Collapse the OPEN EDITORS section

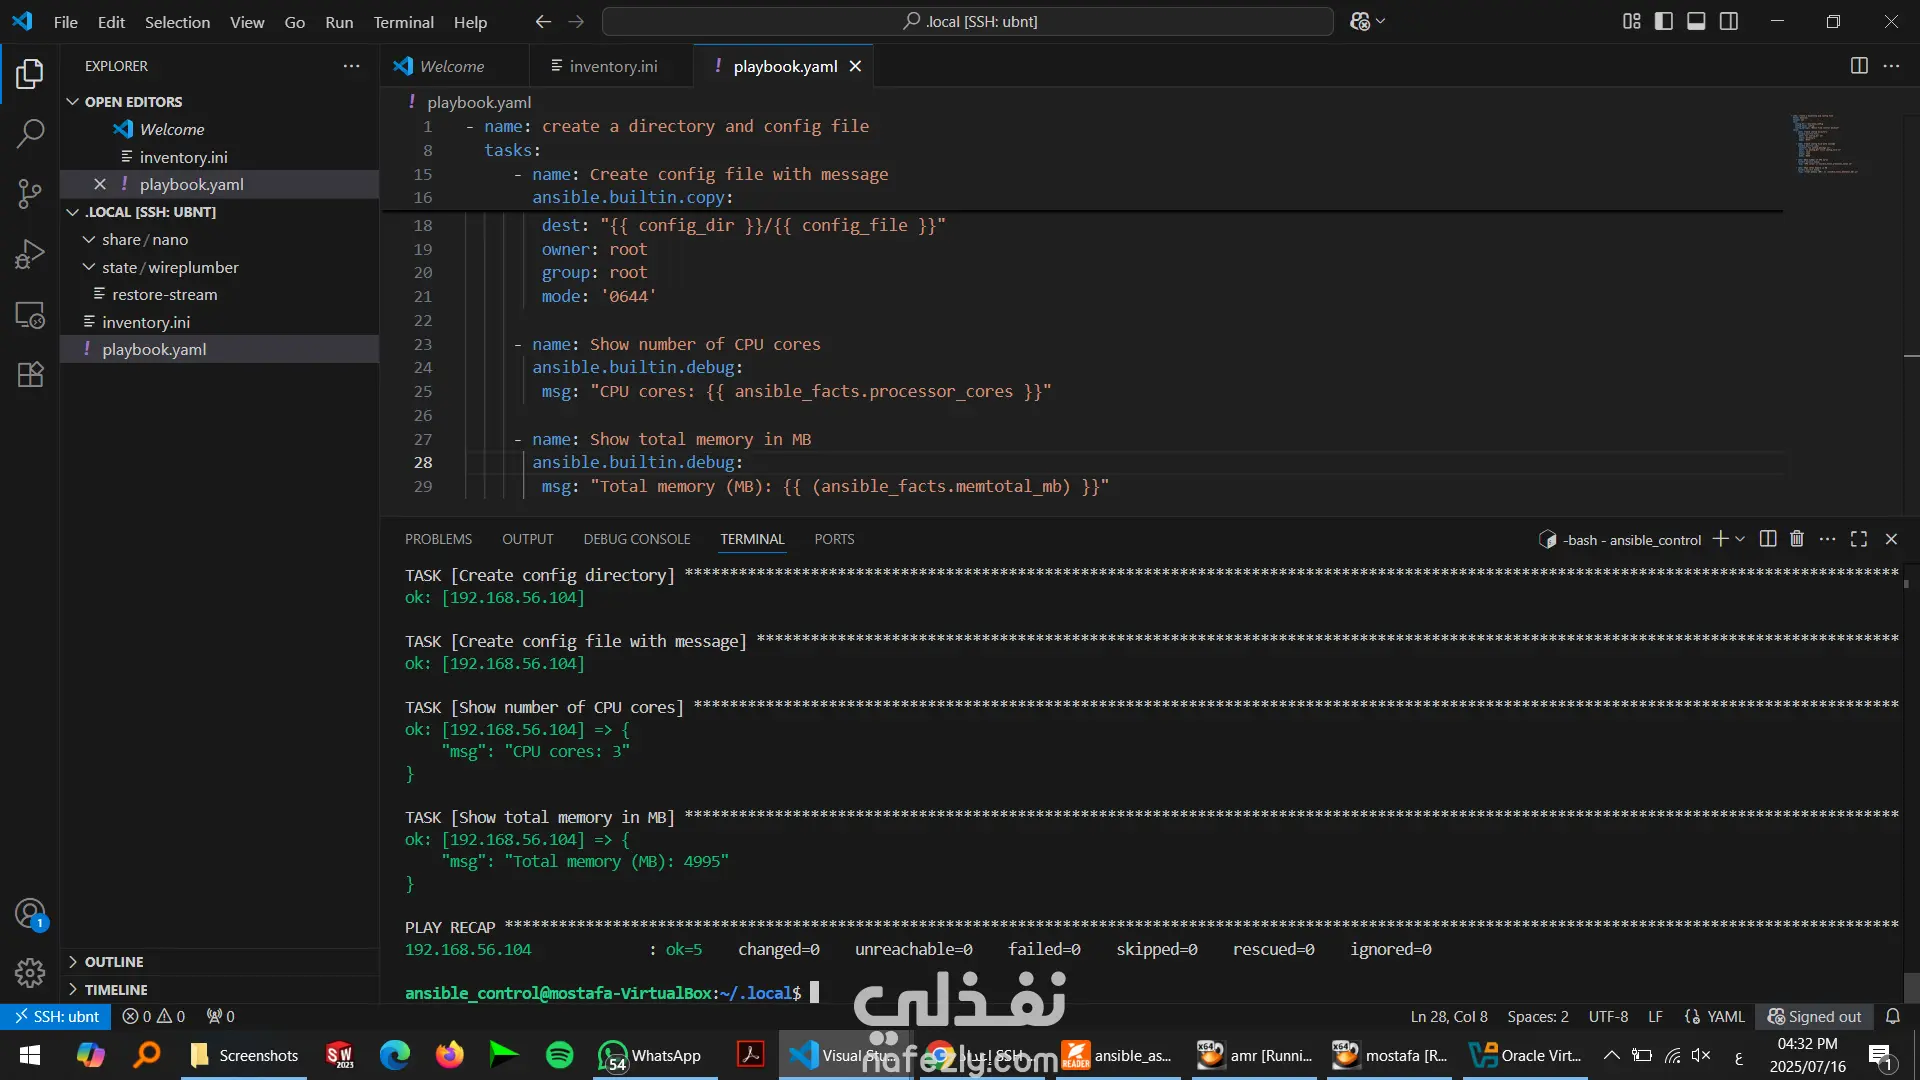pyautogui.click(x=133, y=102)
